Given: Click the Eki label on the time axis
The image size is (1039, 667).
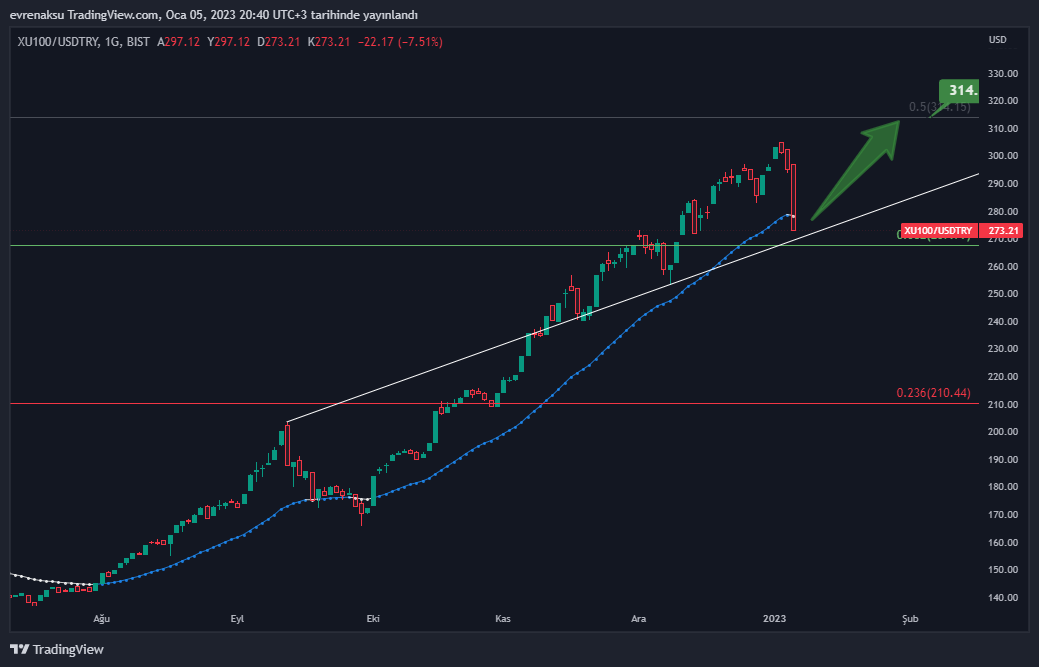Looking at the screenshot, I should point(373,619).
